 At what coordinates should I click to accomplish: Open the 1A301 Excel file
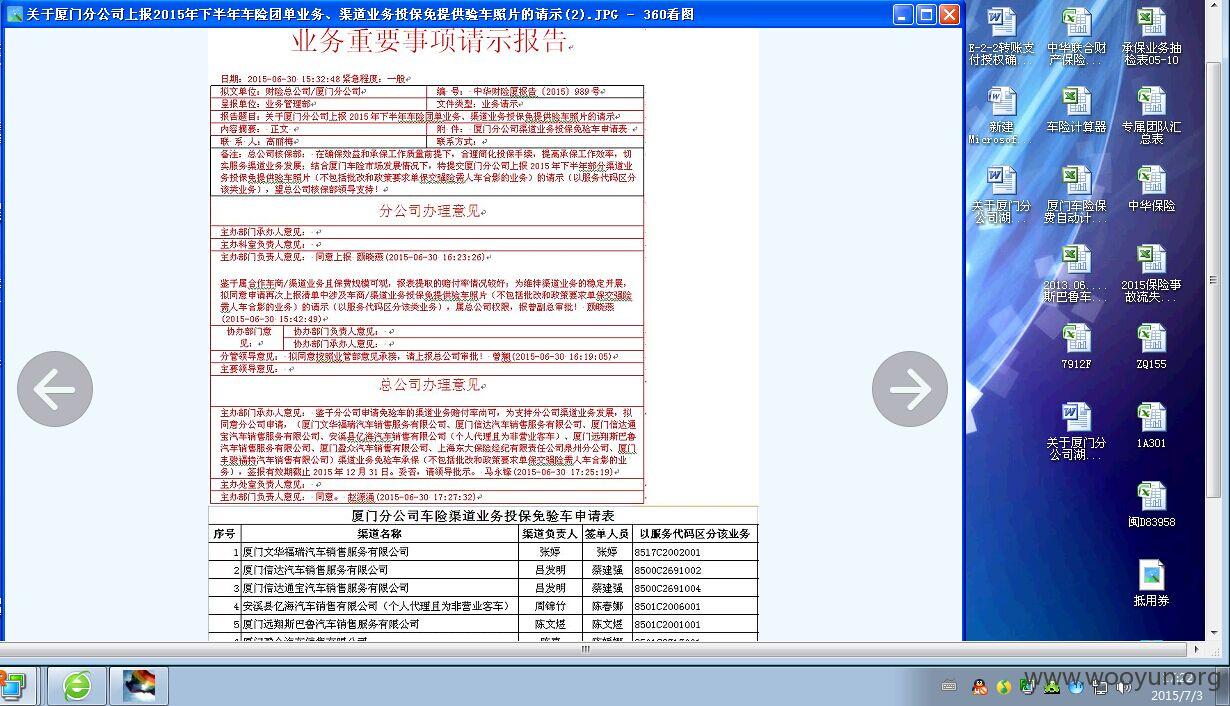point(1151,426)
